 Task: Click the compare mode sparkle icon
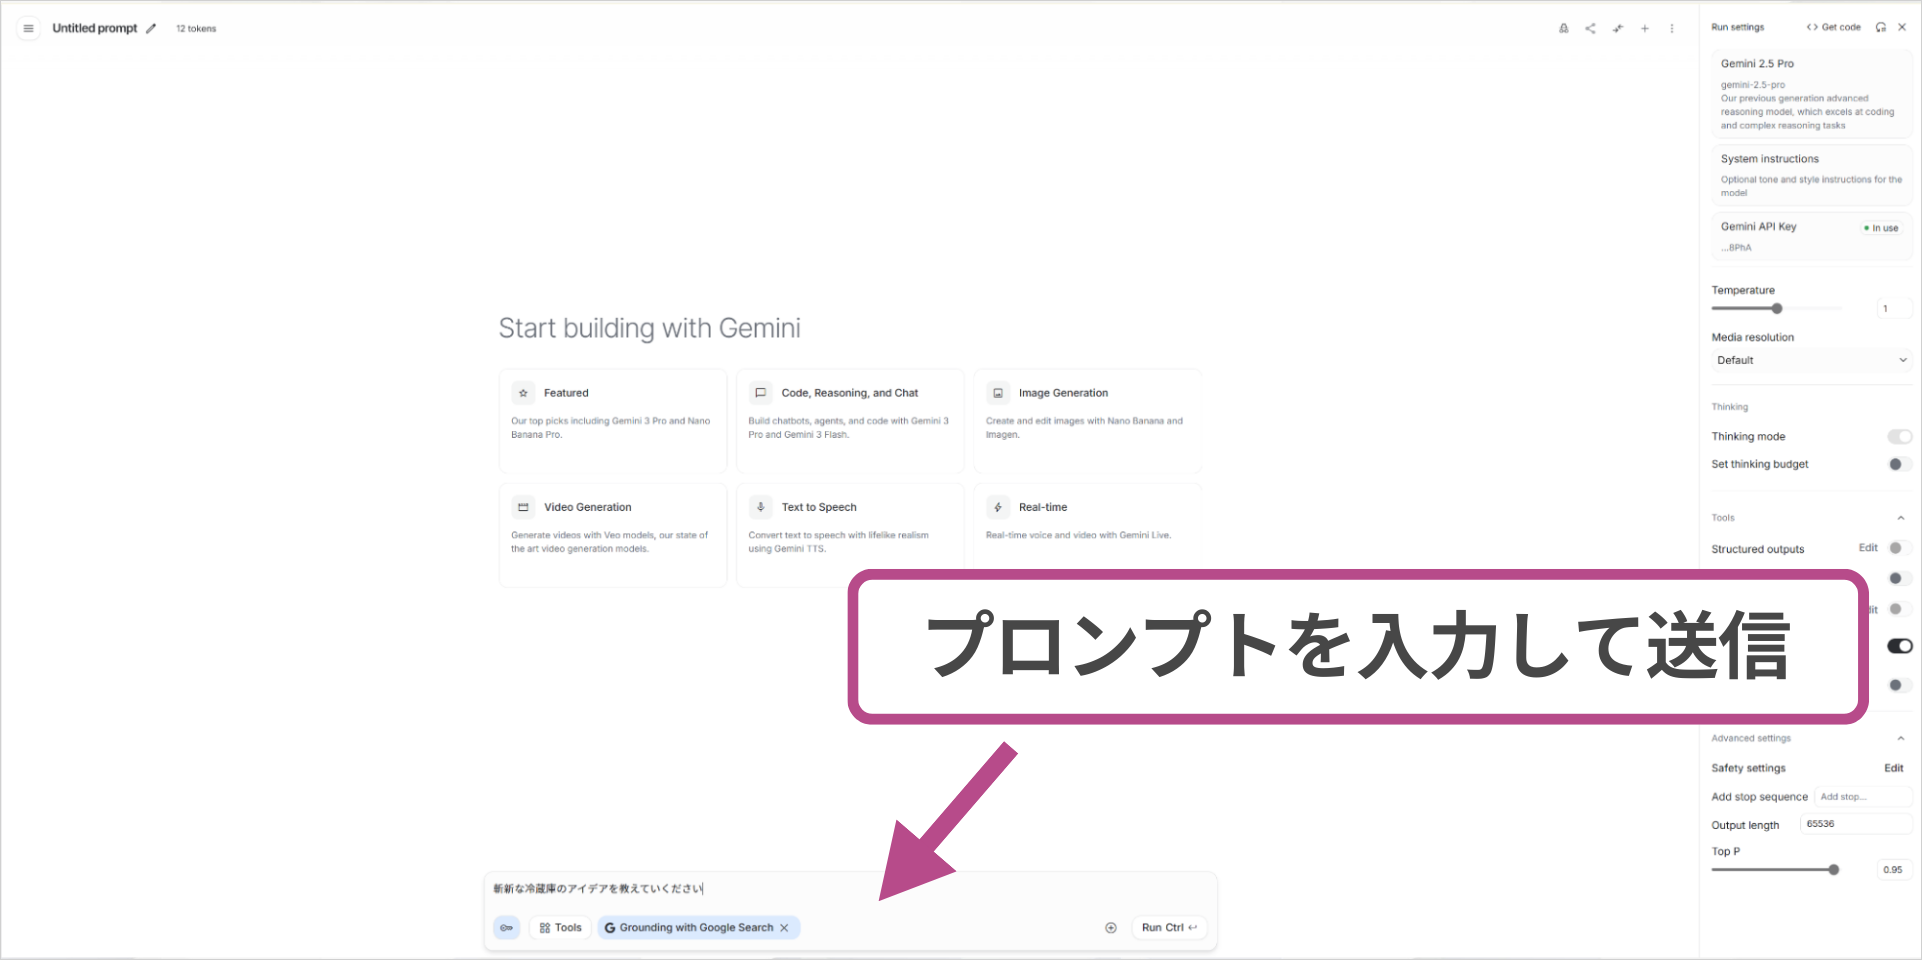tap(1617, 28)
